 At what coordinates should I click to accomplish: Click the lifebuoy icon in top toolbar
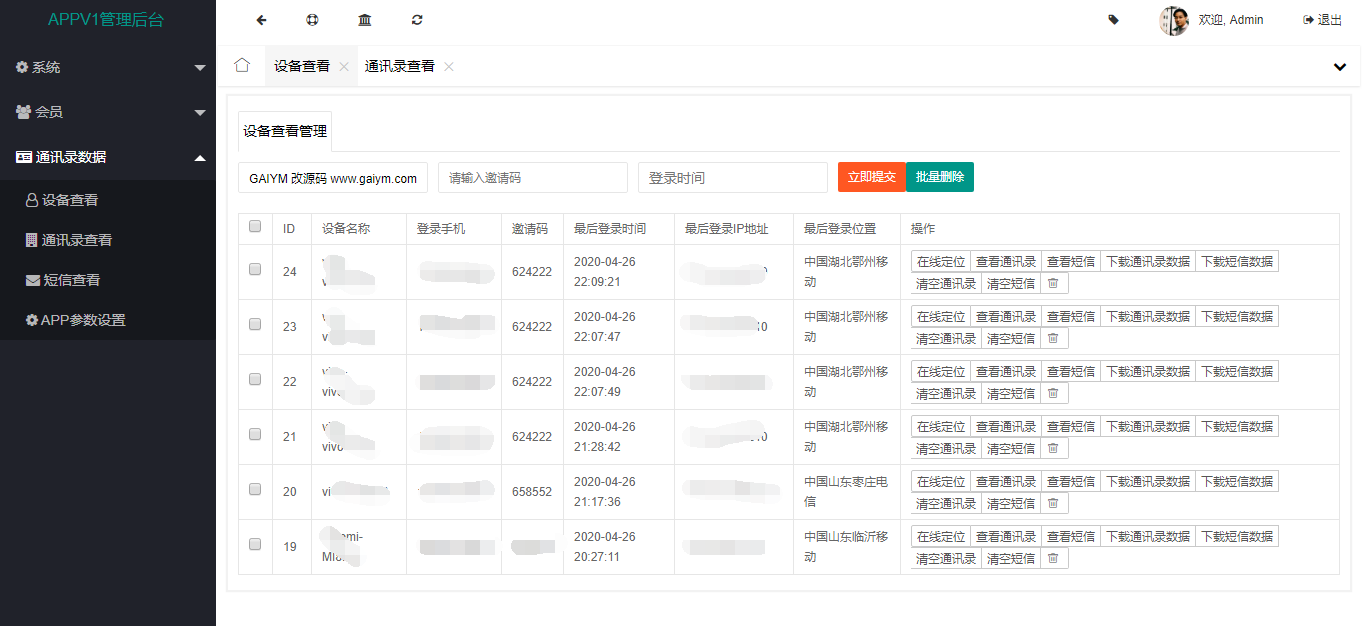click(x=313, y=20)
